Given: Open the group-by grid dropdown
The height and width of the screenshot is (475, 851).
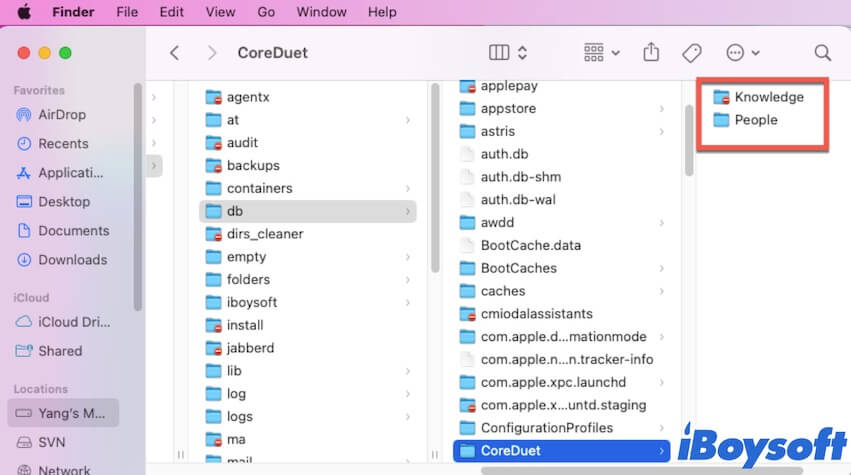Looking at the screenshot, I should (x=601, y=53).
